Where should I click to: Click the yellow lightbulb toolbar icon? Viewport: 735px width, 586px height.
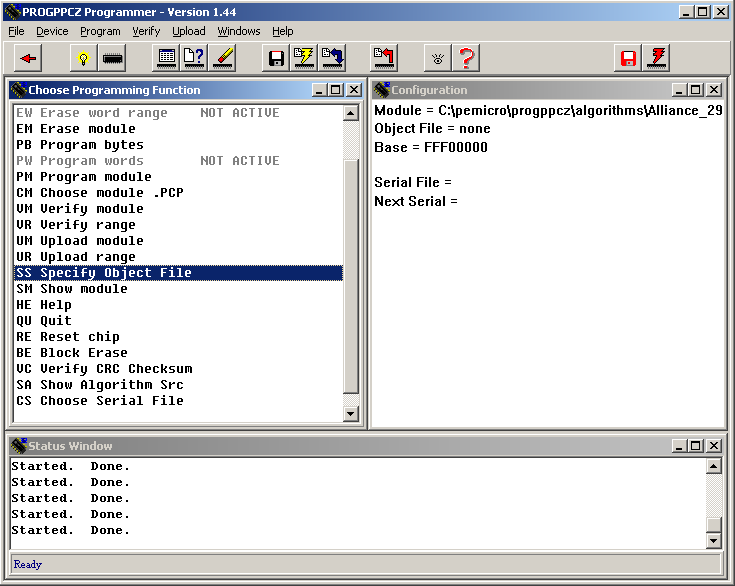click(83, 58)
